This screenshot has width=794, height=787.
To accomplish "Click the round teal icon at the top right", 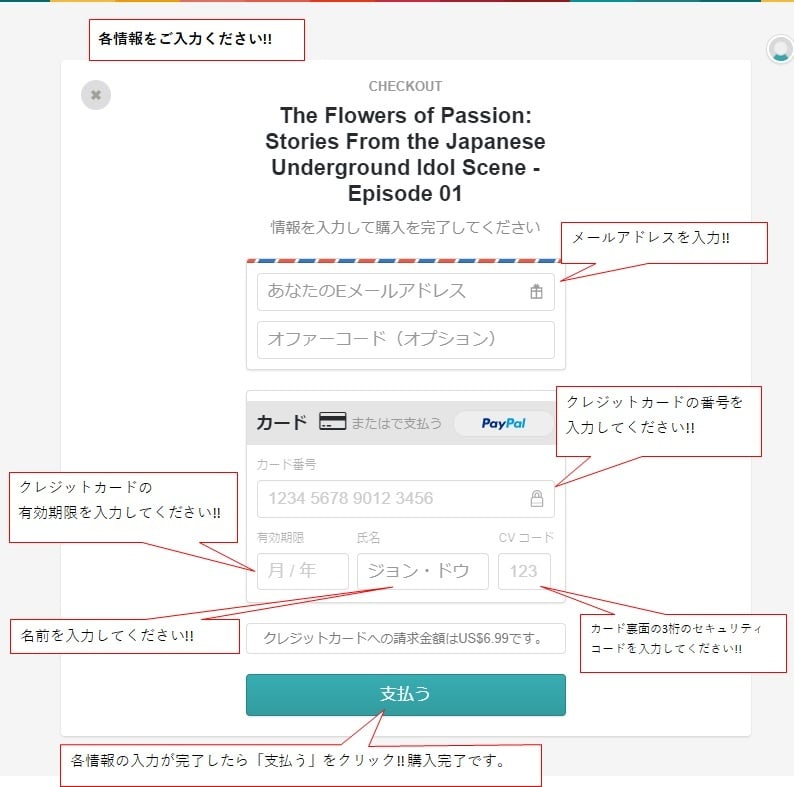I will 780,50.
